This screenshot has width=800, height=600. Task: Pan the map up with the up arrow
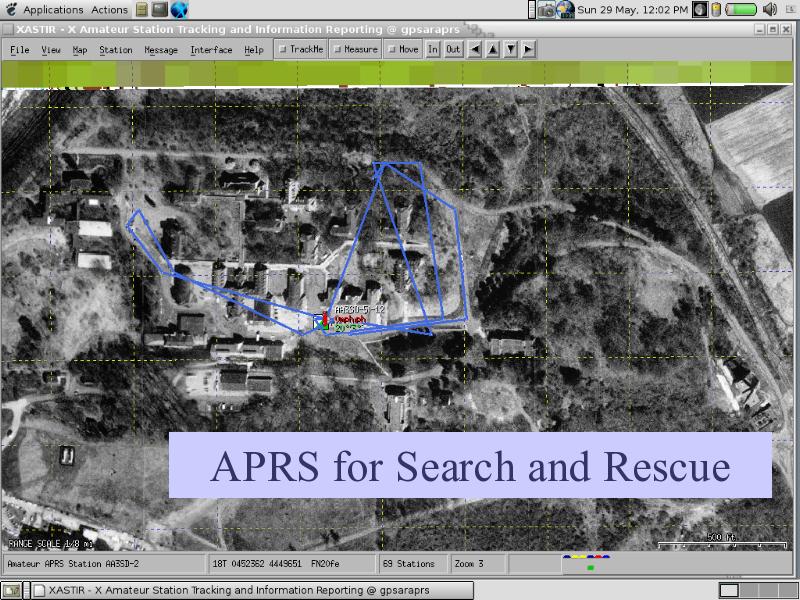493,49
